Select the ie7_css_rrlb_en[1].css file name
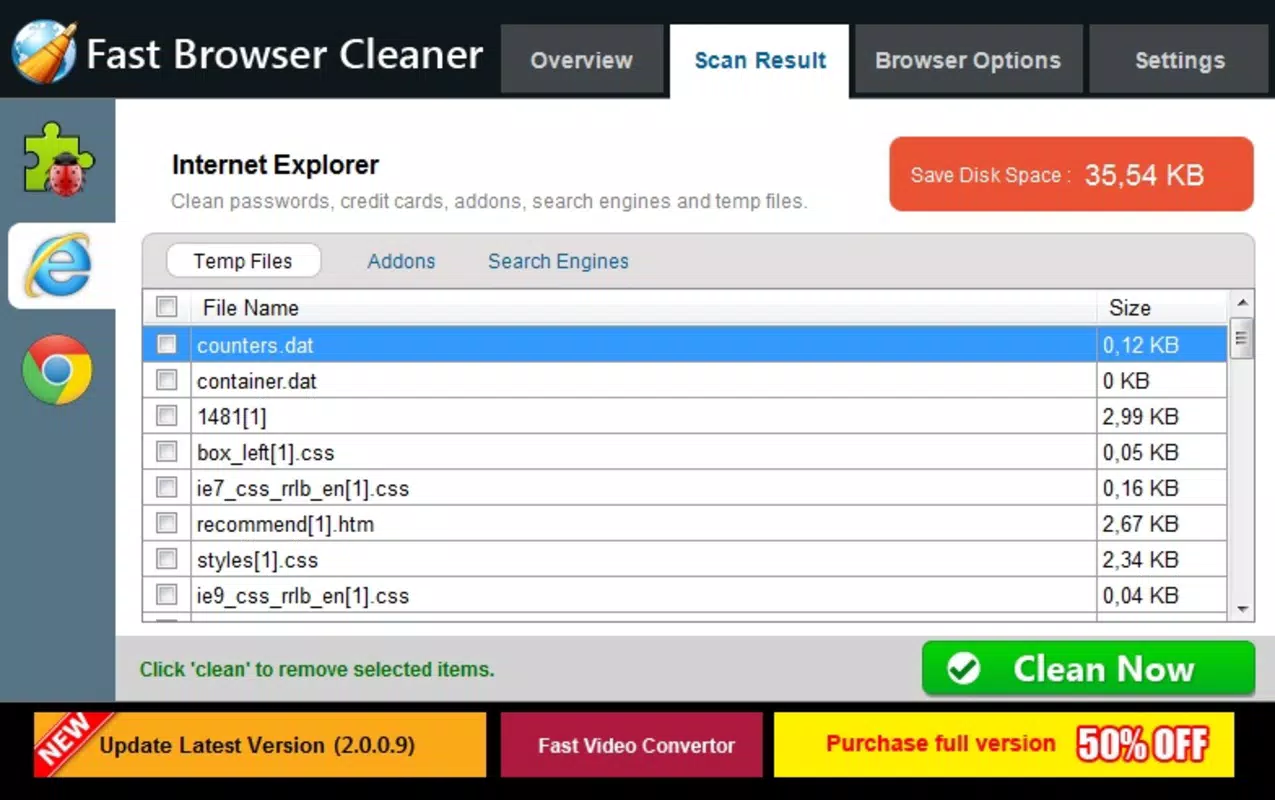The height and width of the screenshot is (800, 1275). [x=303, y=489]
